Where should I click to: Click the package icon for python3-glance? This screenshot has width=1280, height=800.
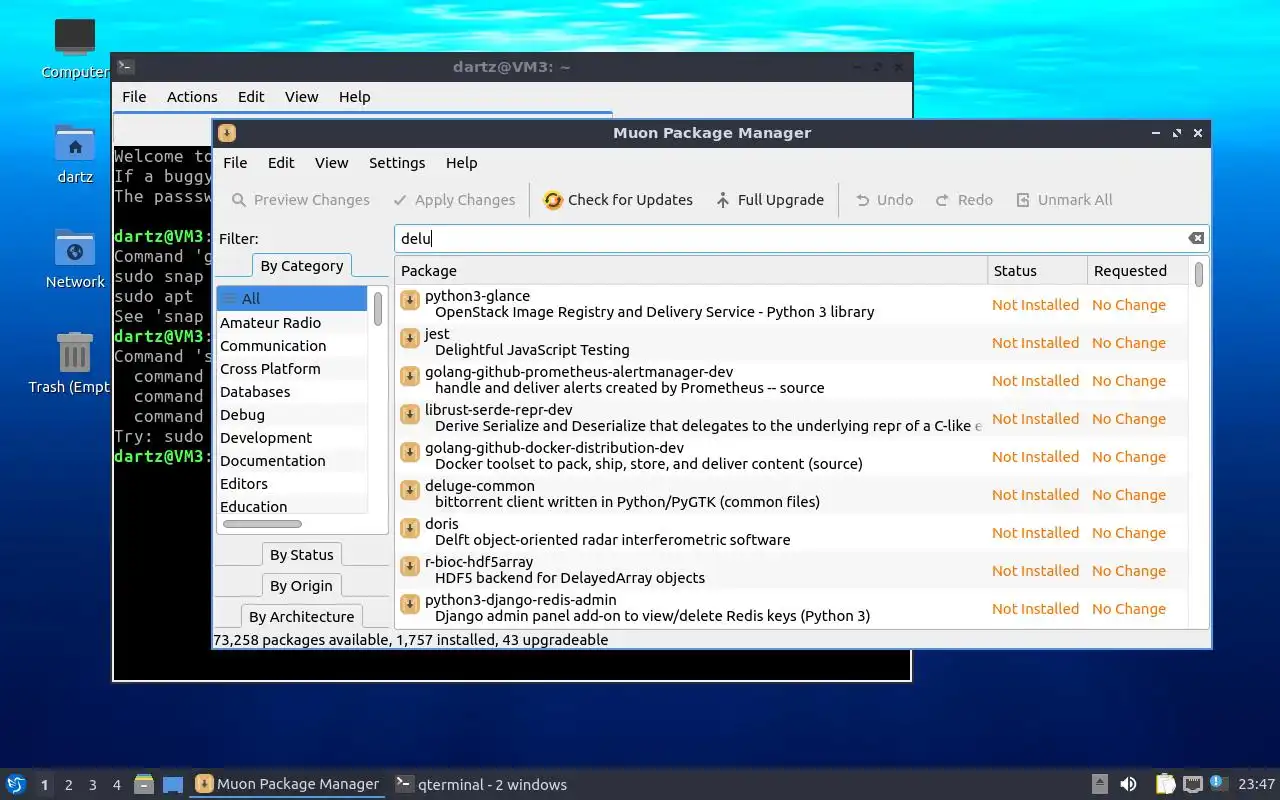[409, 300]
